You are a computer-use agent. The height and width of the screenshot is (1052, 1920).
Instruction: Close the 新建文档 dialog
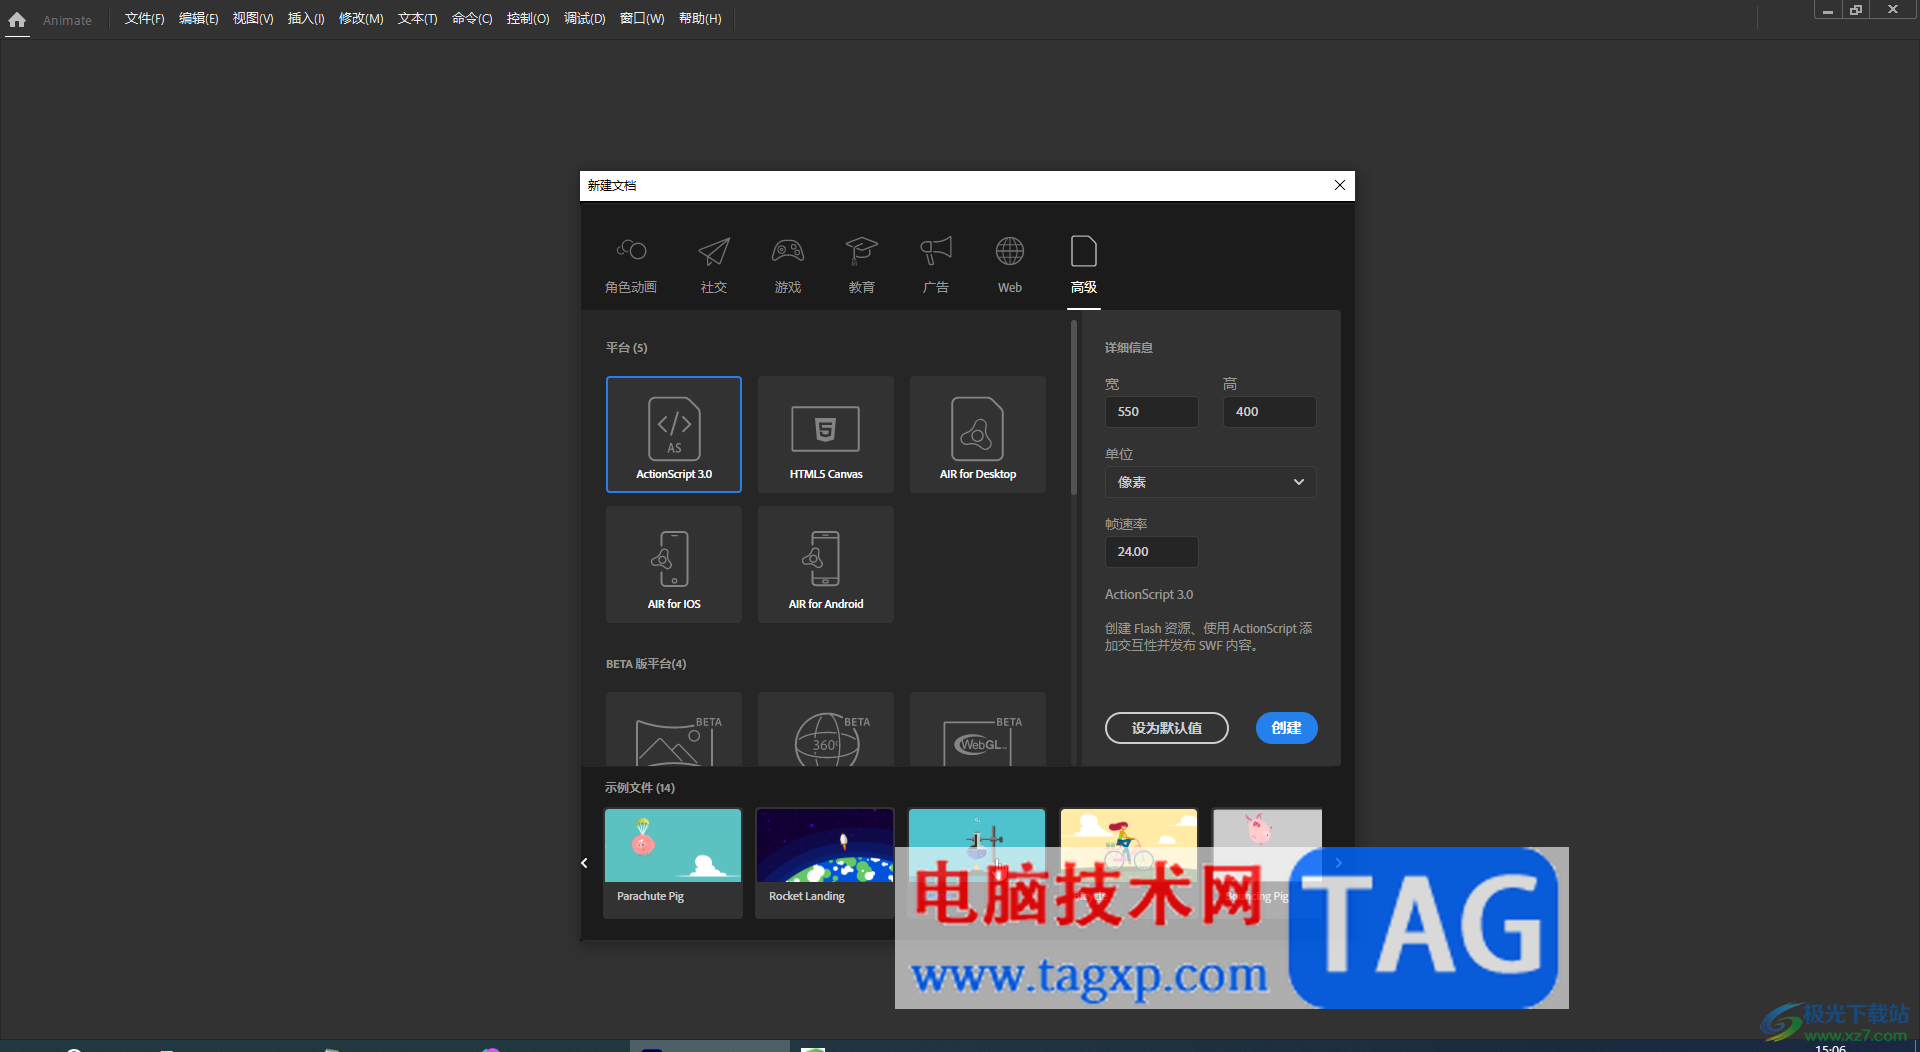click(x=1340, y=185)
